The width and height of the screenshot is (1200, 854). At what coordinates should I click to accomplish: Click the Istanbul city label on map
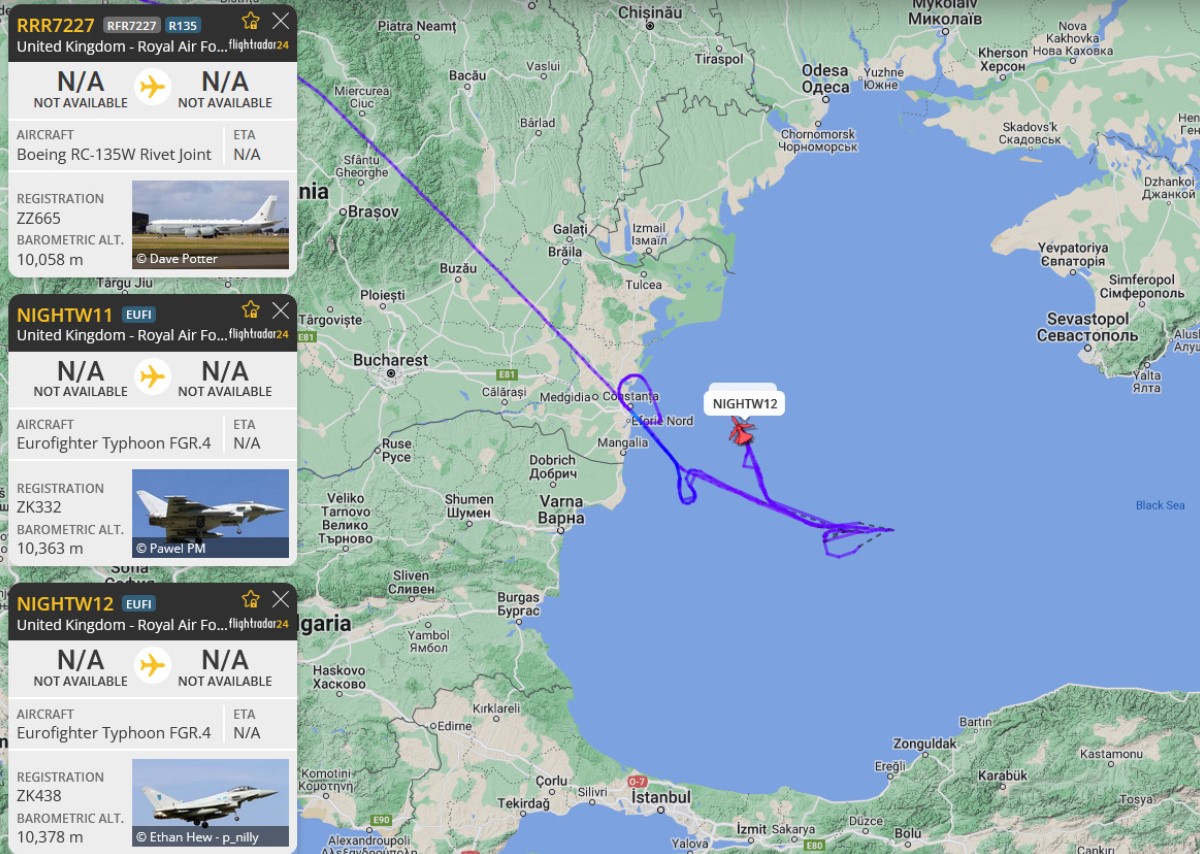tap(661, 797)
